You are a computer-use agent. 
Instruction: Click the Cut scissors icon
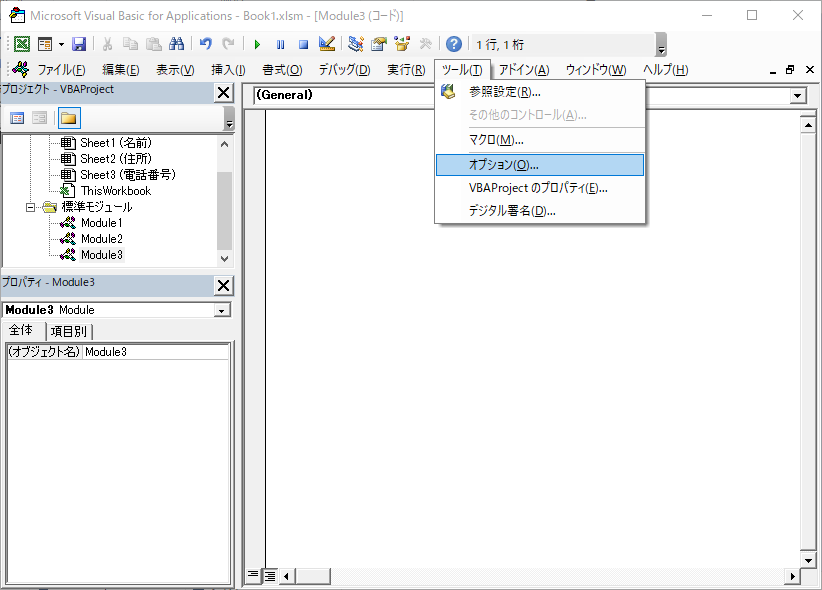tap(107, 44)
